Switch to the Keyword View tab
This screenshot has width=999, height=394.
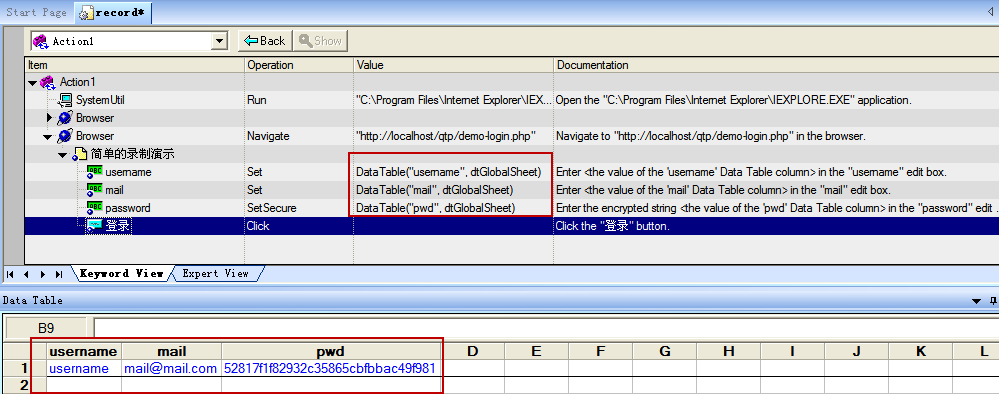coord(121,273)
